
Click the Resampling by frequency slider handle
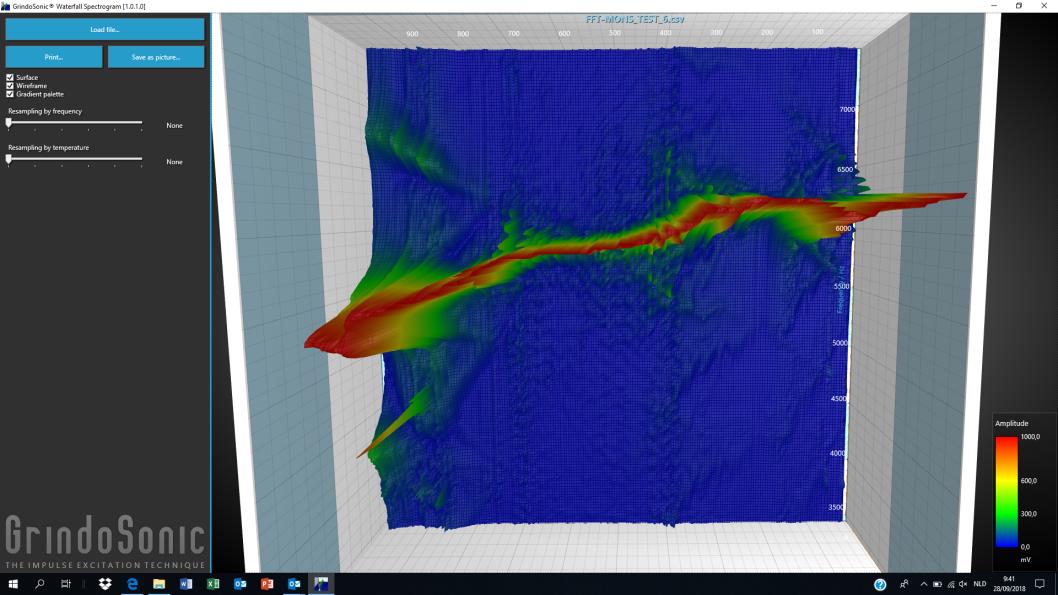9,123
